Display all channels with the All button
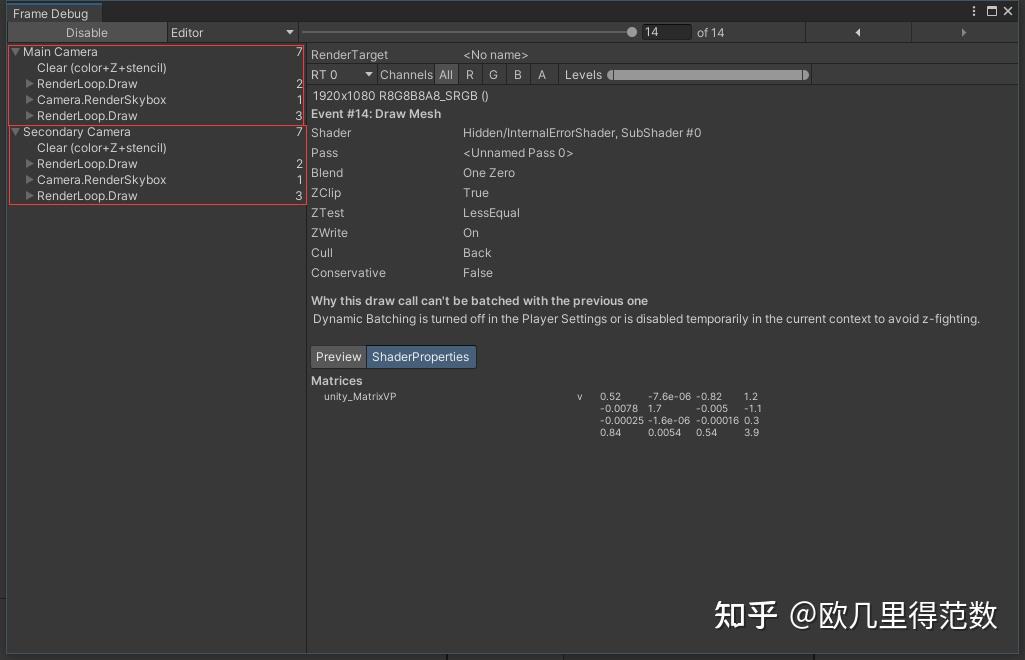 pyautogui.click(x=446, y=74)
